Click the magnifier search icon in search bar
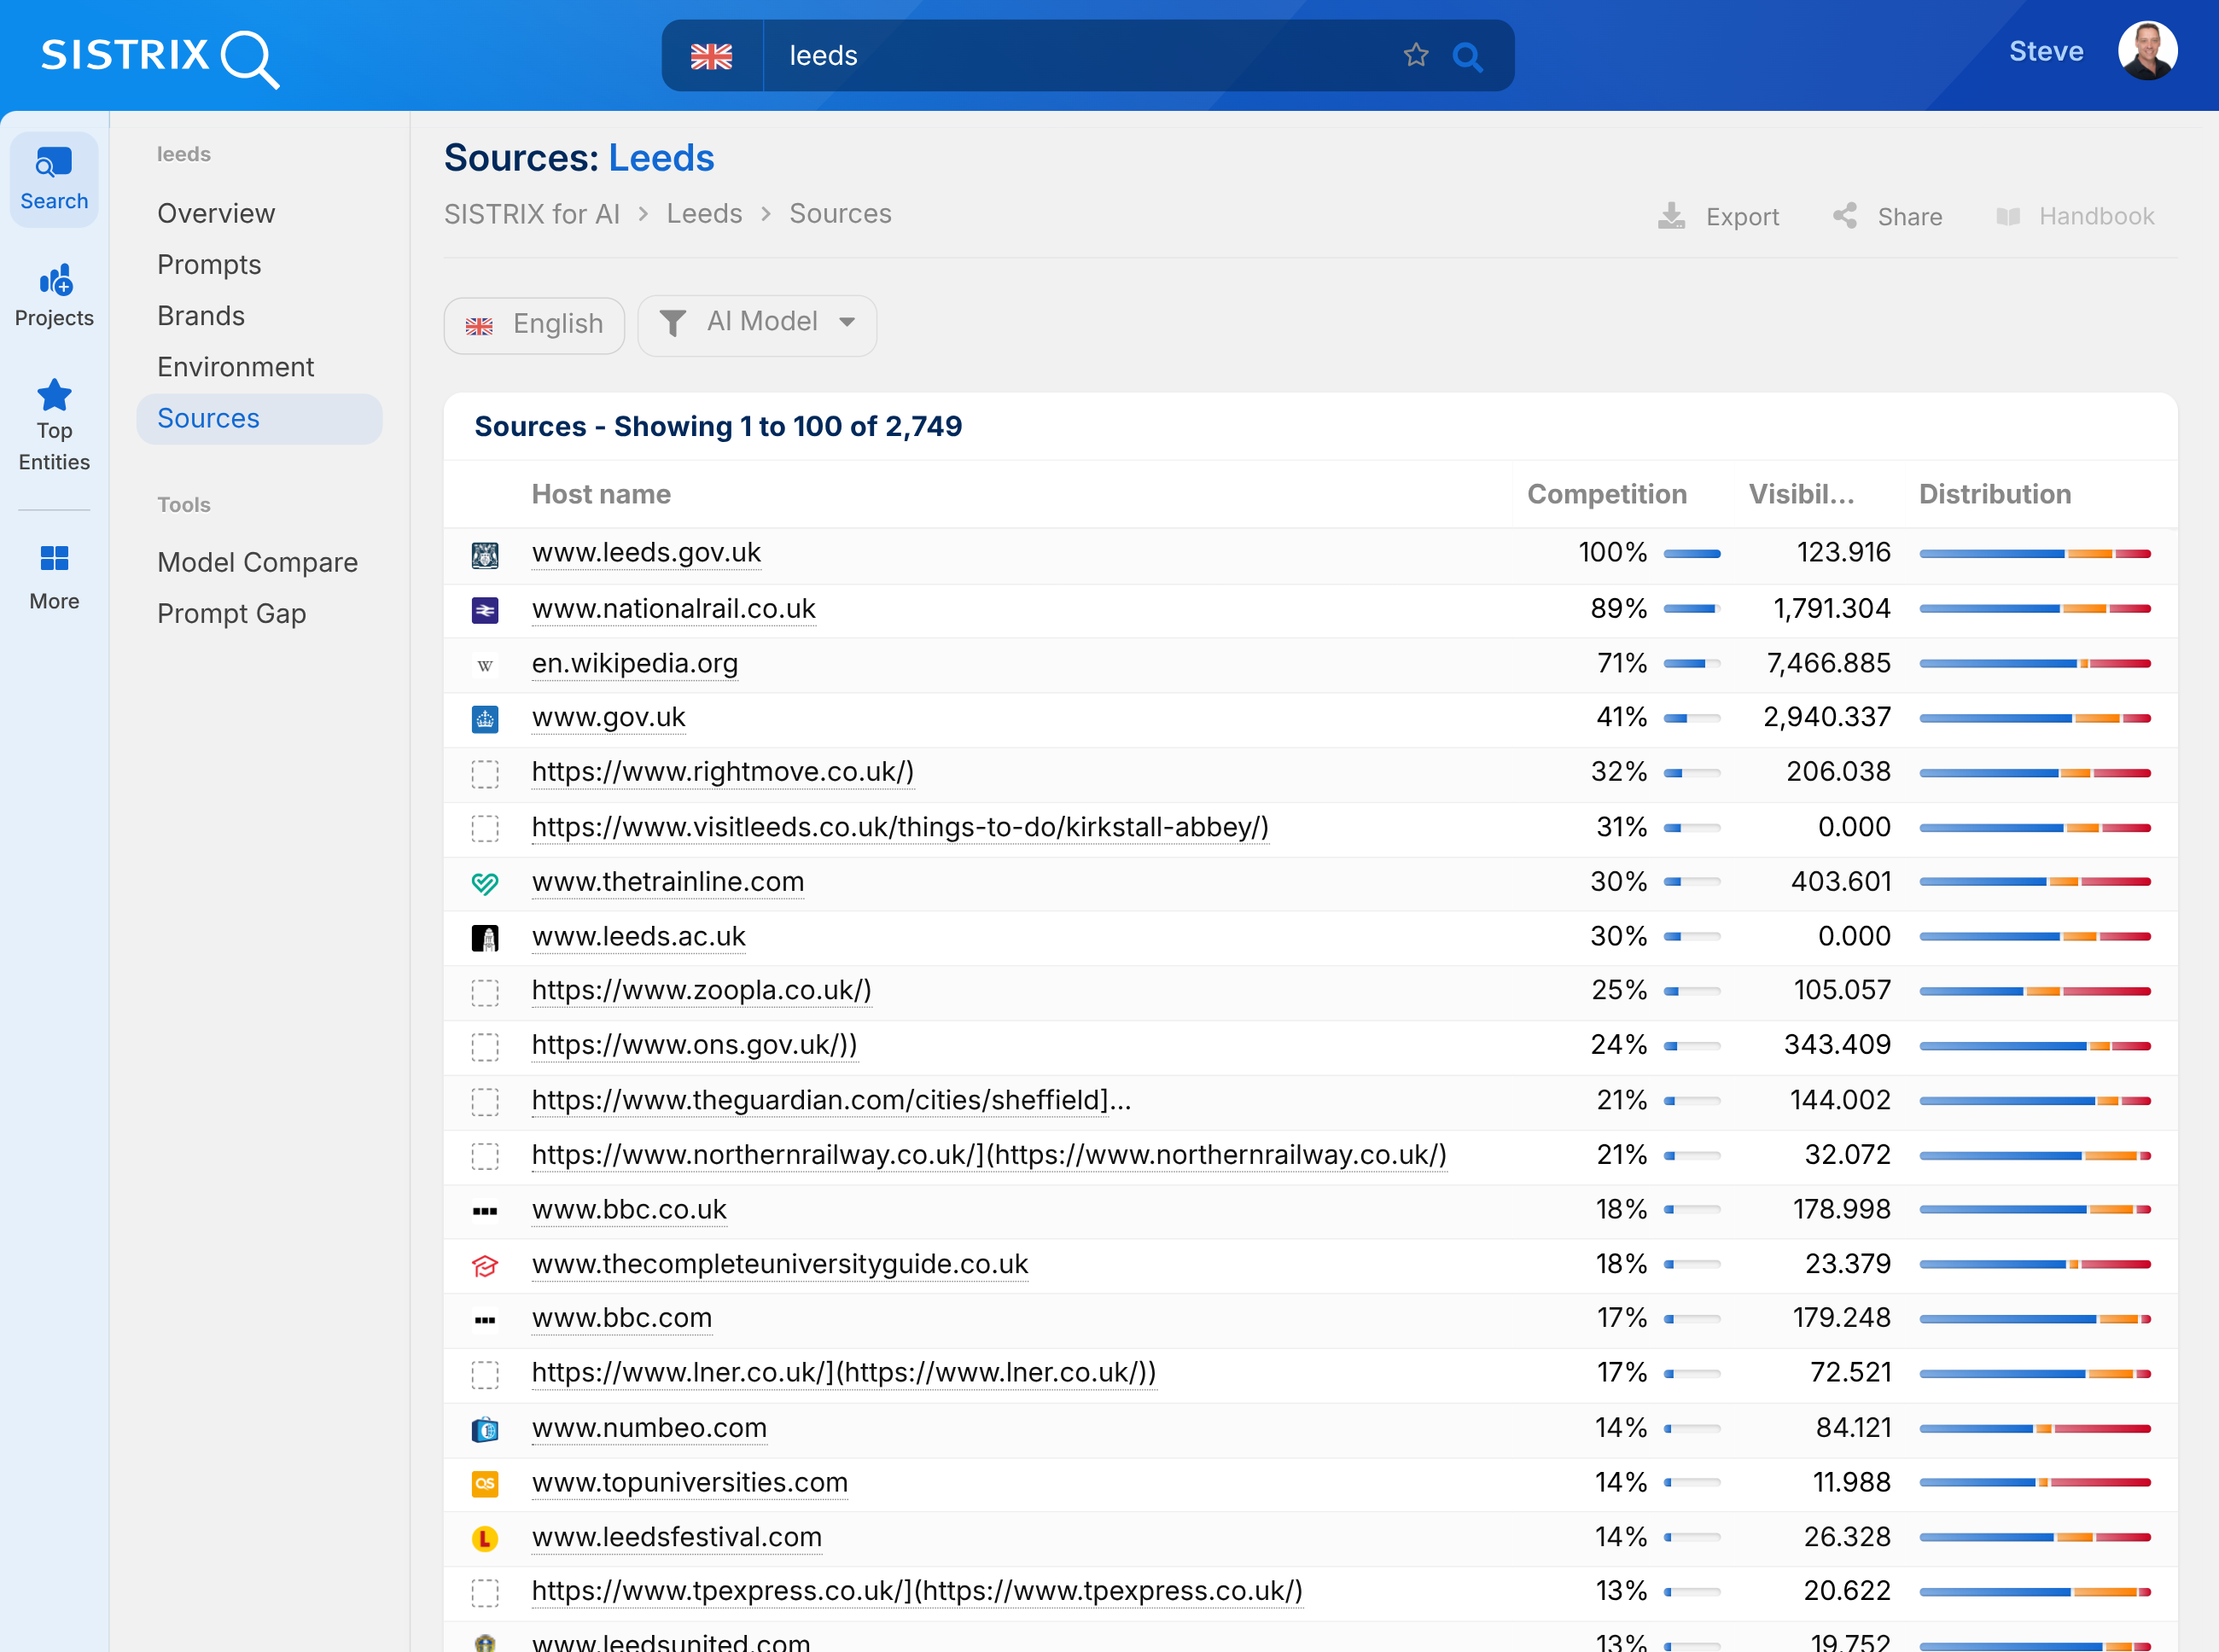The image size is (2219, 1652). pyautogui.click(x=1467, y=56)
